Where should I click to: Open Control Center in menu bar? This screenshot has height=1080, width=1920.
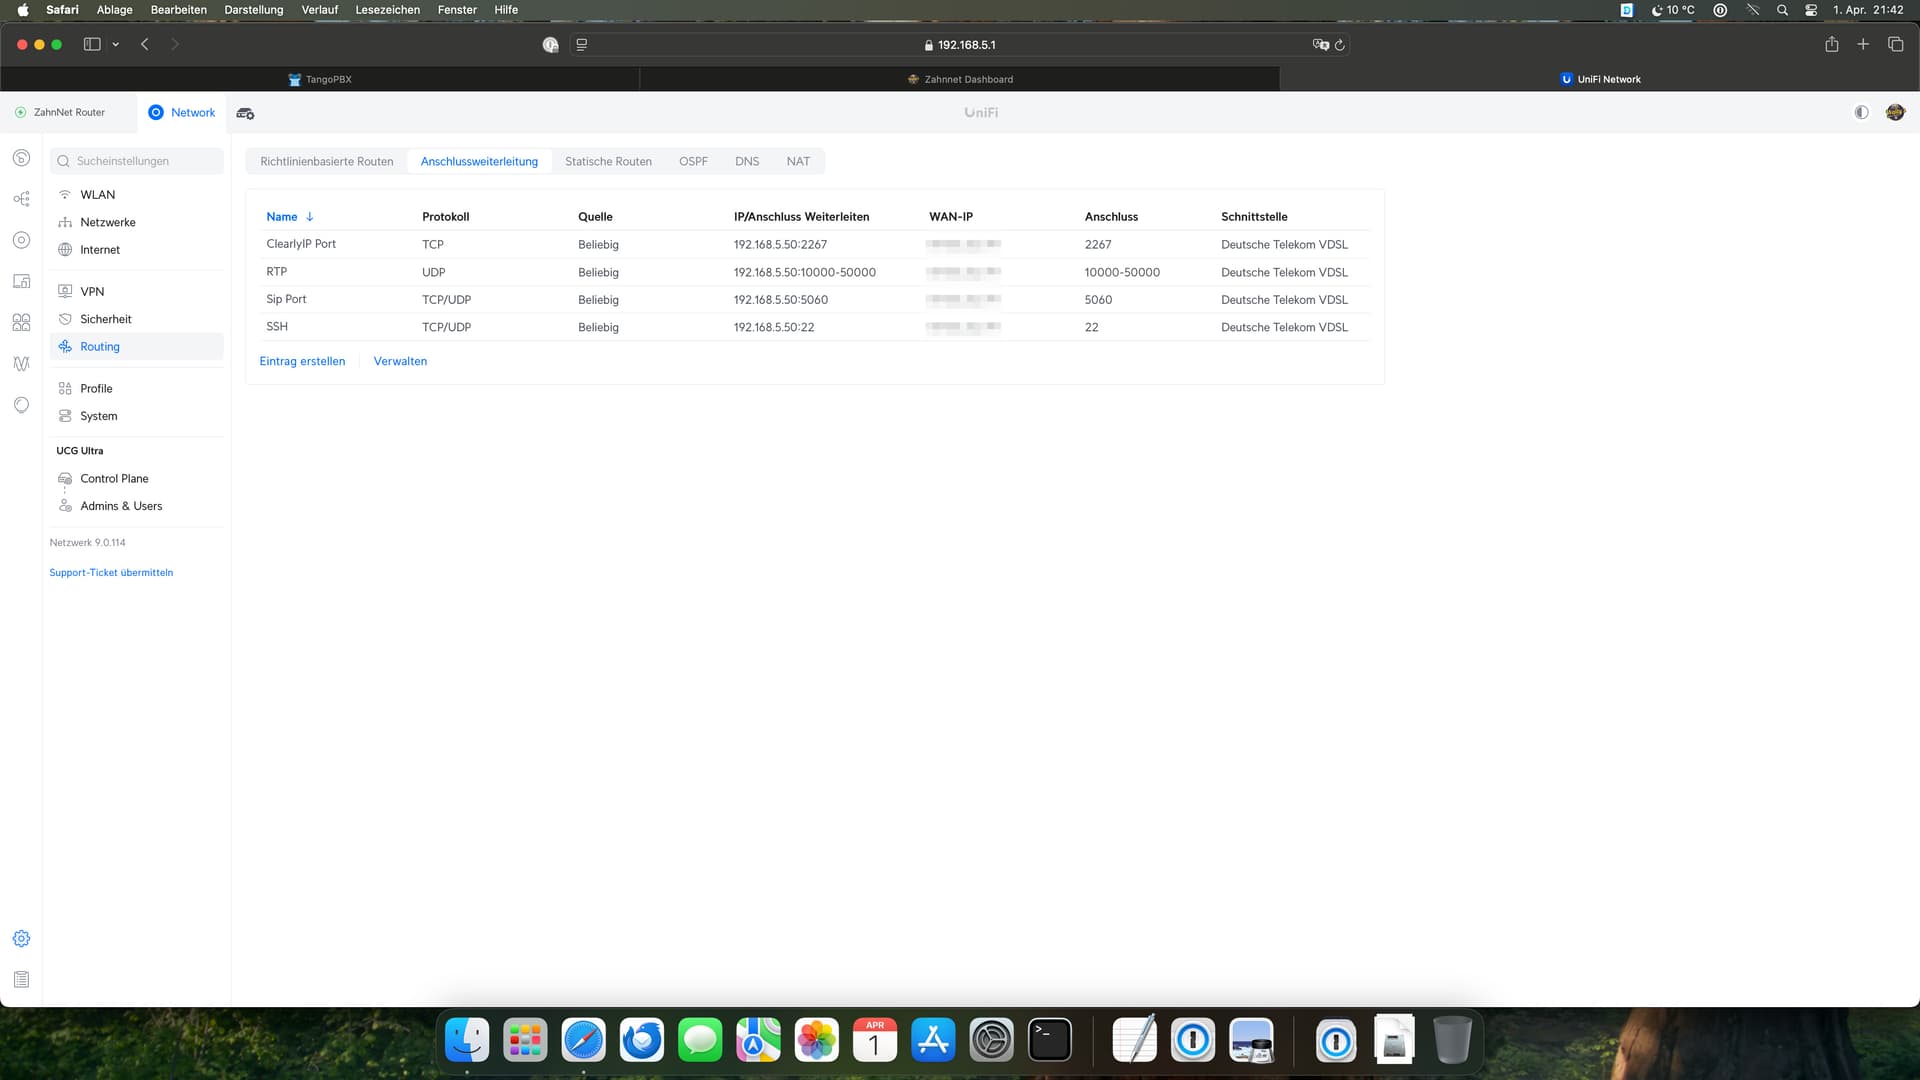pos(1811,10)
